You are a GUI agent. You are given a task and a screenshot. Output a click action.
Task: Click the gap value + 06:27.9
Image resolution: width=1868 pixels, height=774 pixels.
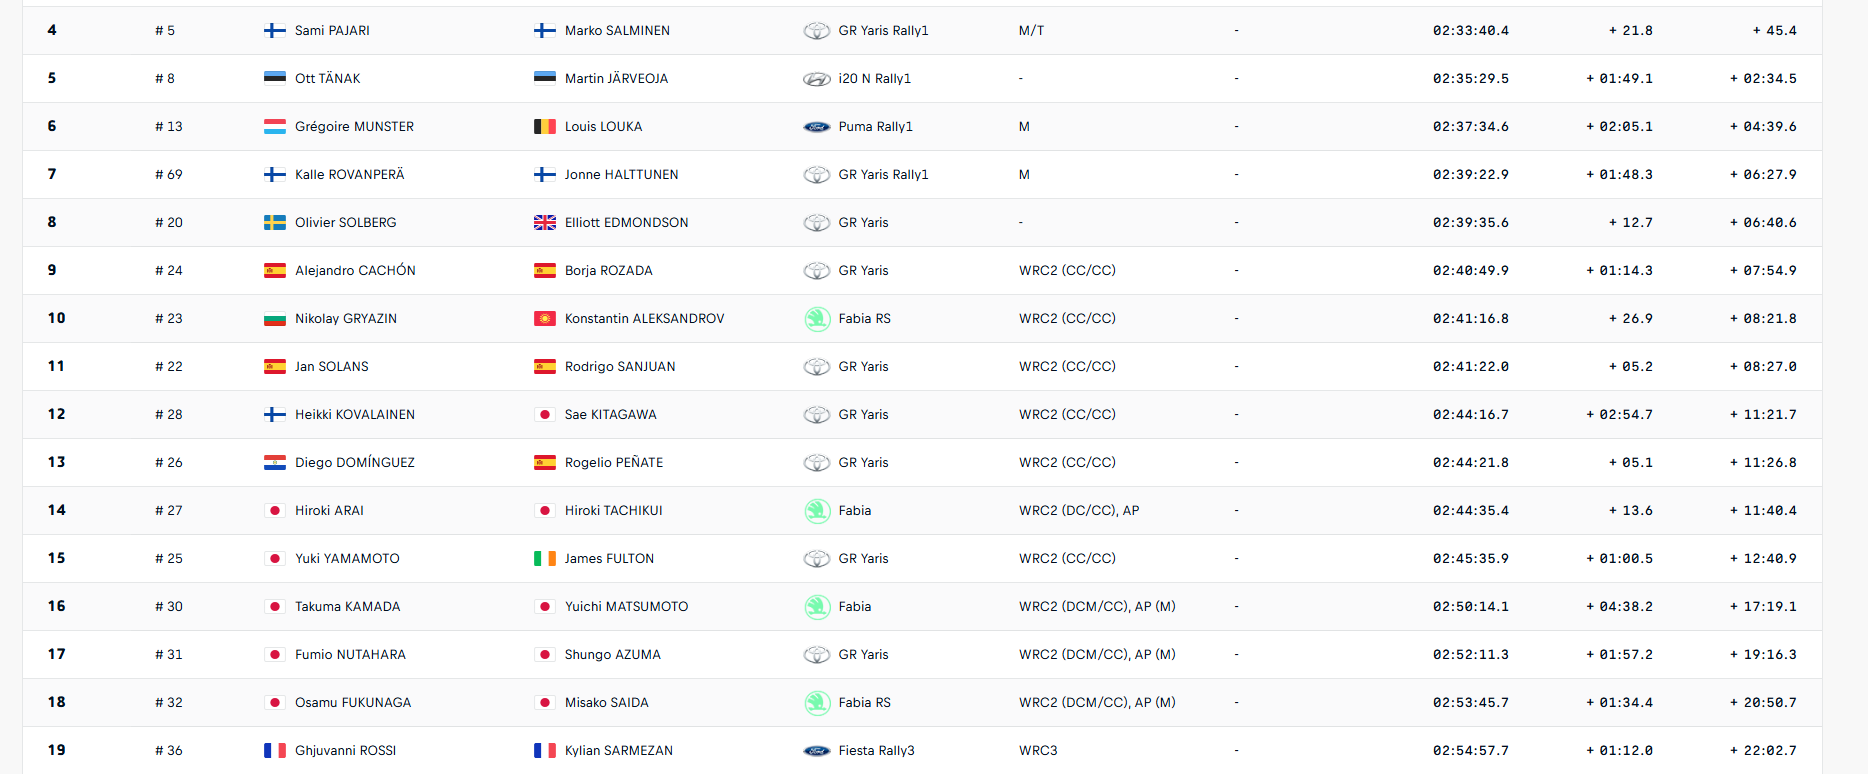(1763, 175)
